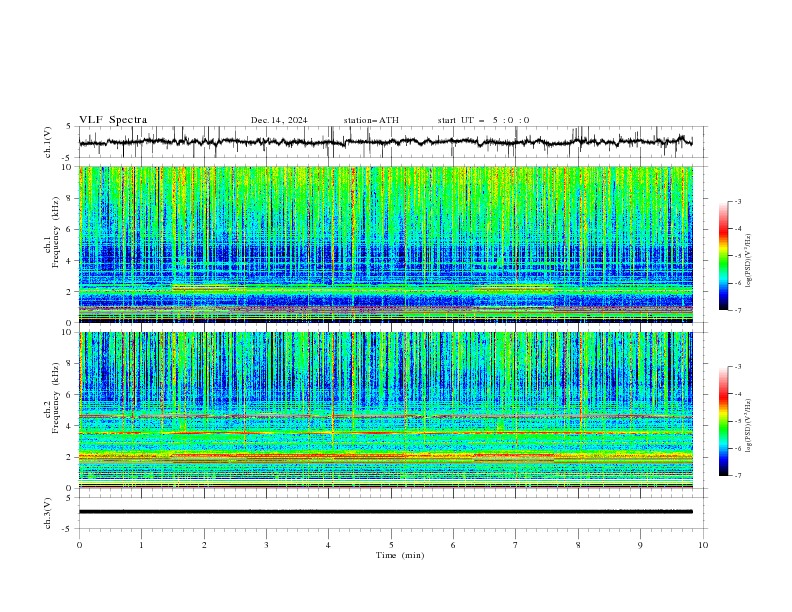Click the ch.2 color bar log(PSD) label
The height and width of the screenshot is (612, 792).
tap(749, 426)
